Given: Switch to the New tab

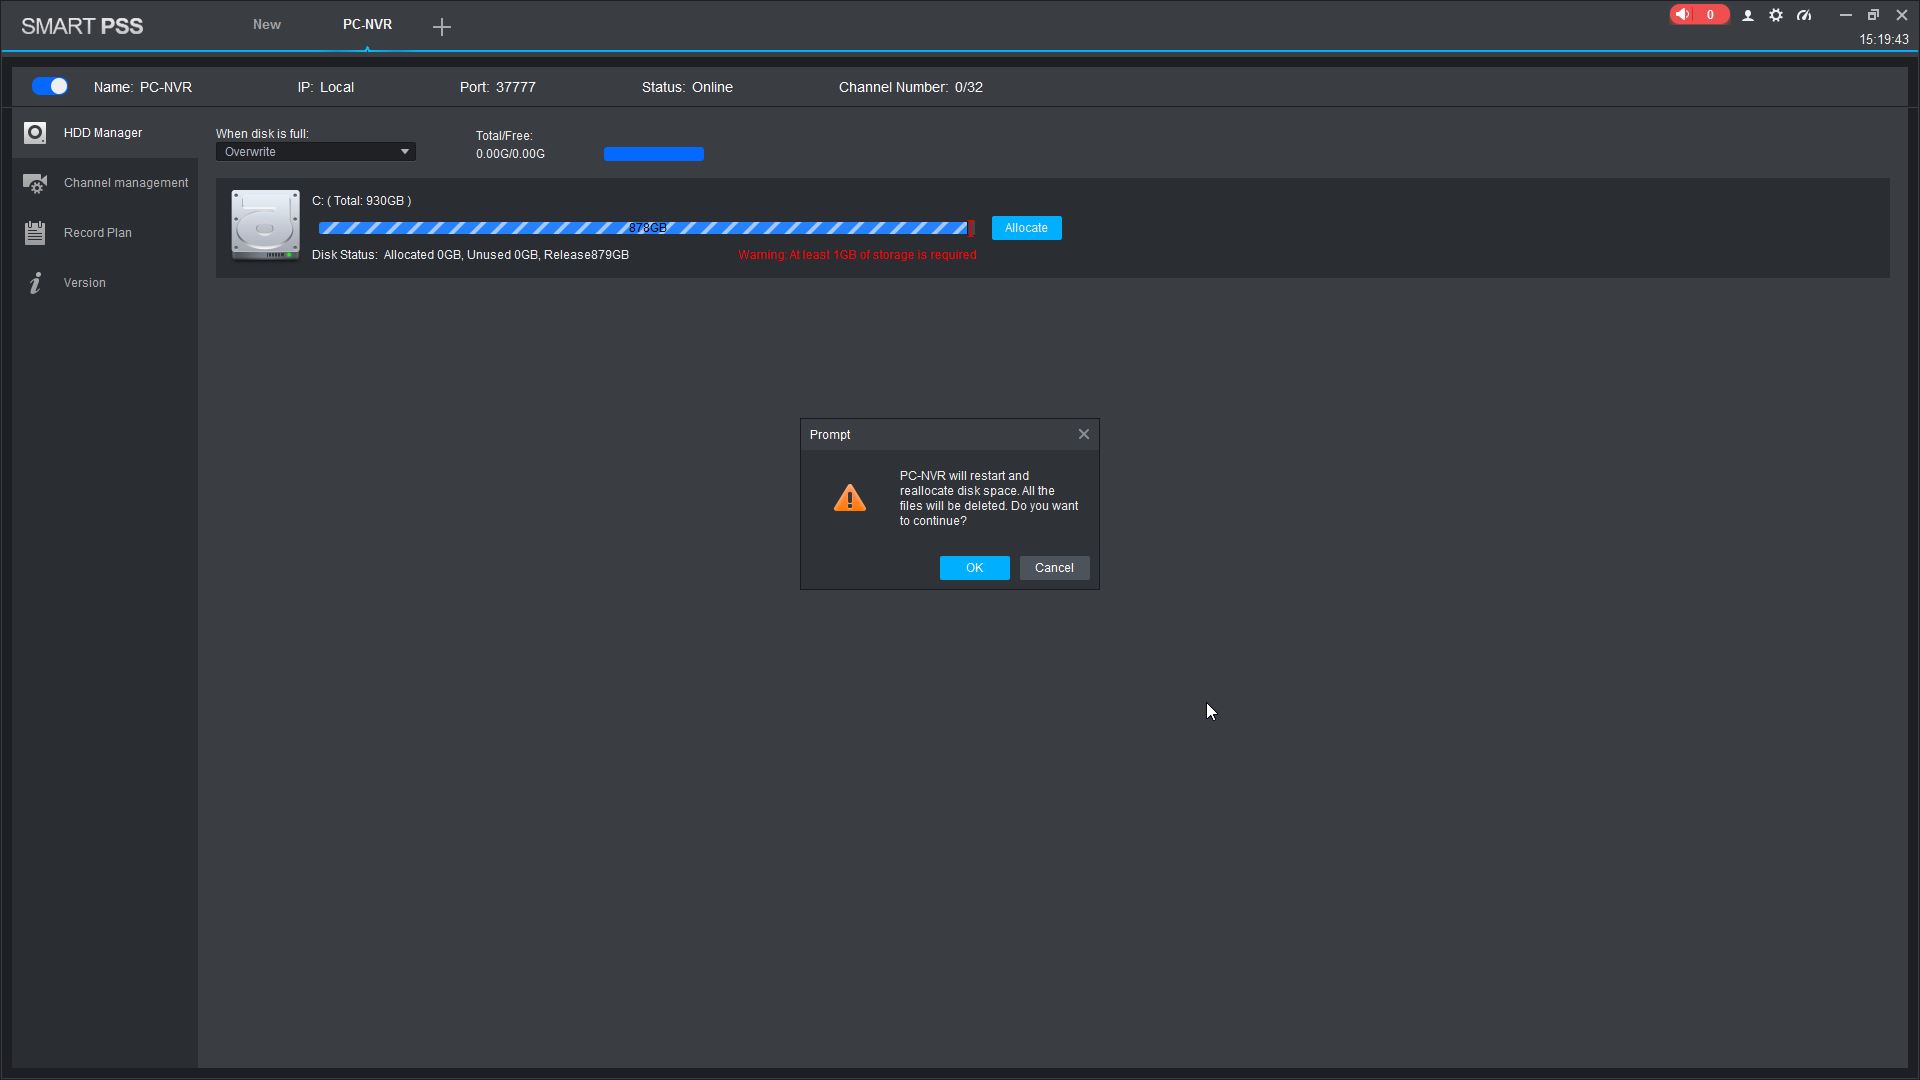Looking at the screenshot, I should [266, 25].
